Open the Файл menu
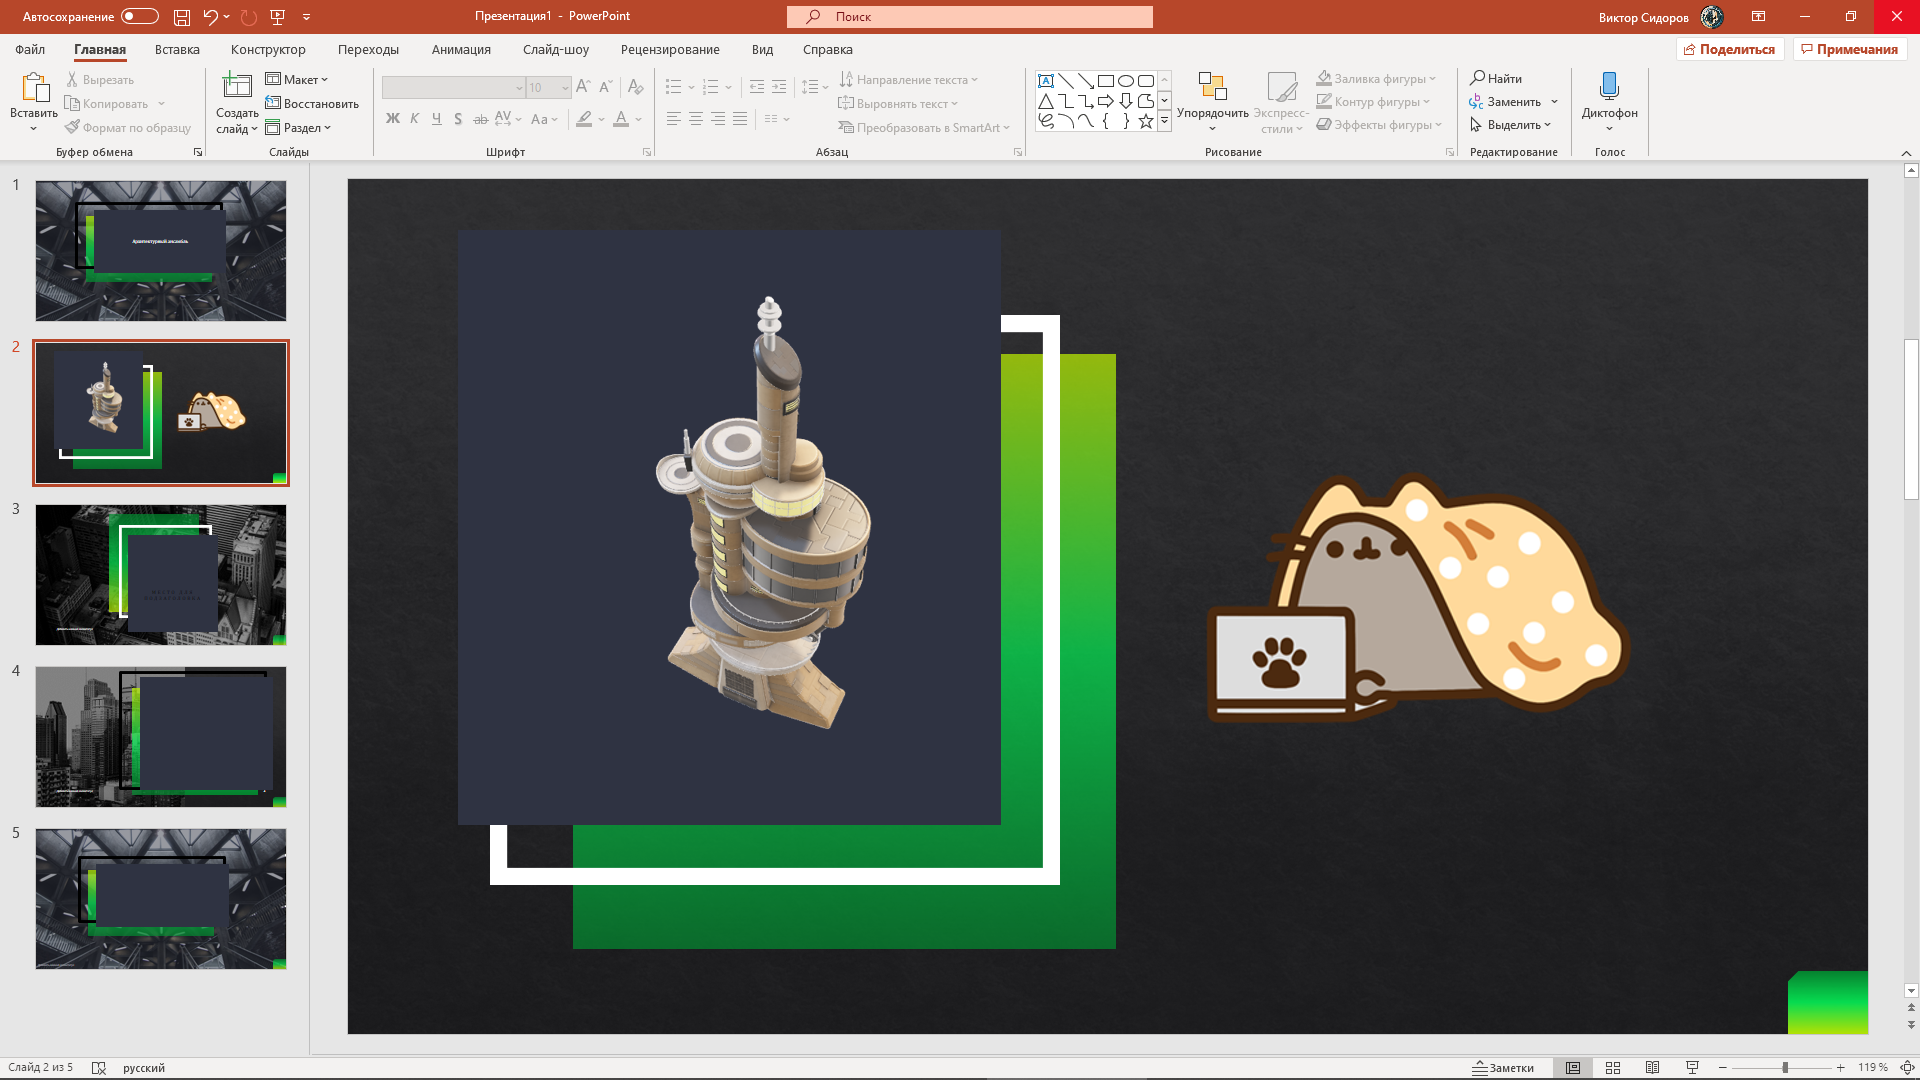 [30, 49]
